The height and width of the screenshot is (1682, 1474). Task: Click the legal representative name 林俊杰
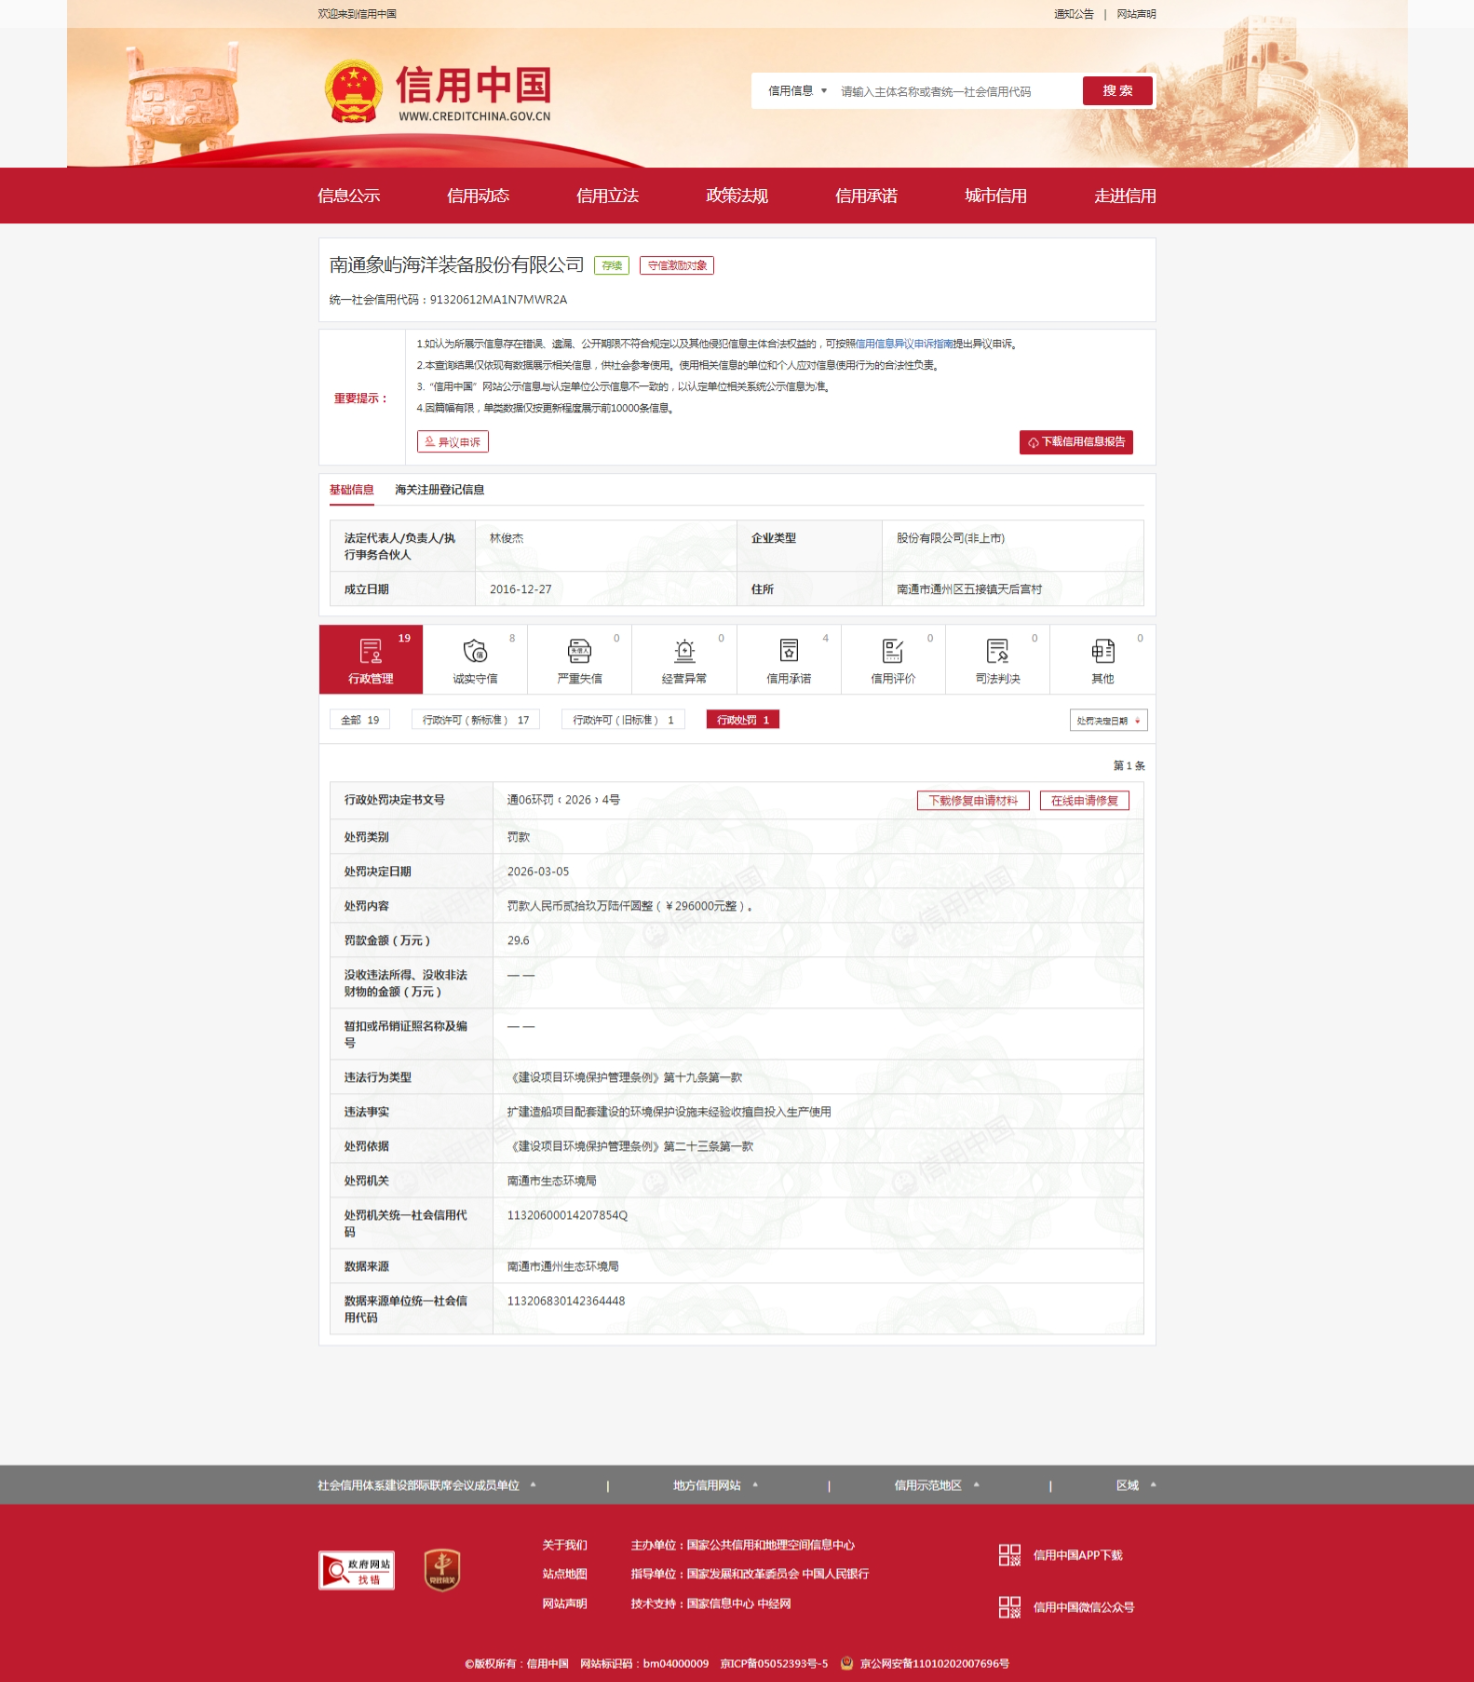coord(507,538)
